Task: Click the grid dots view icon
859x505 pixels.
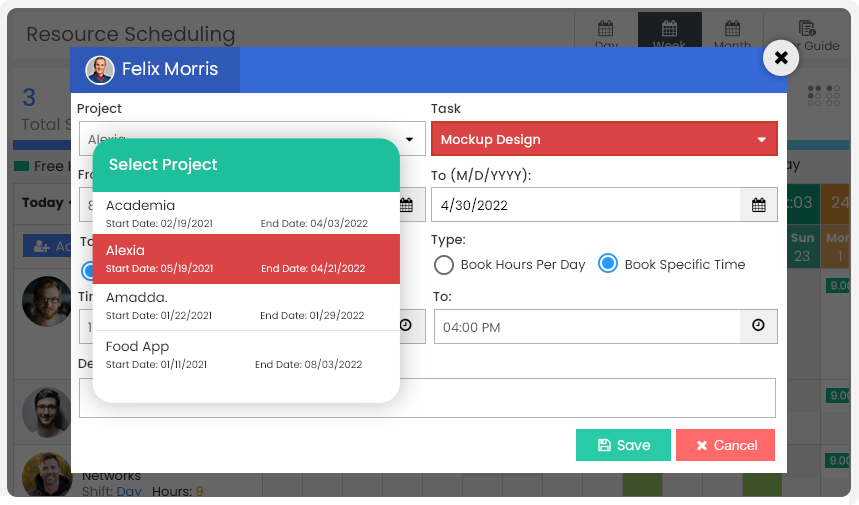Action: [x=823, y=95]
